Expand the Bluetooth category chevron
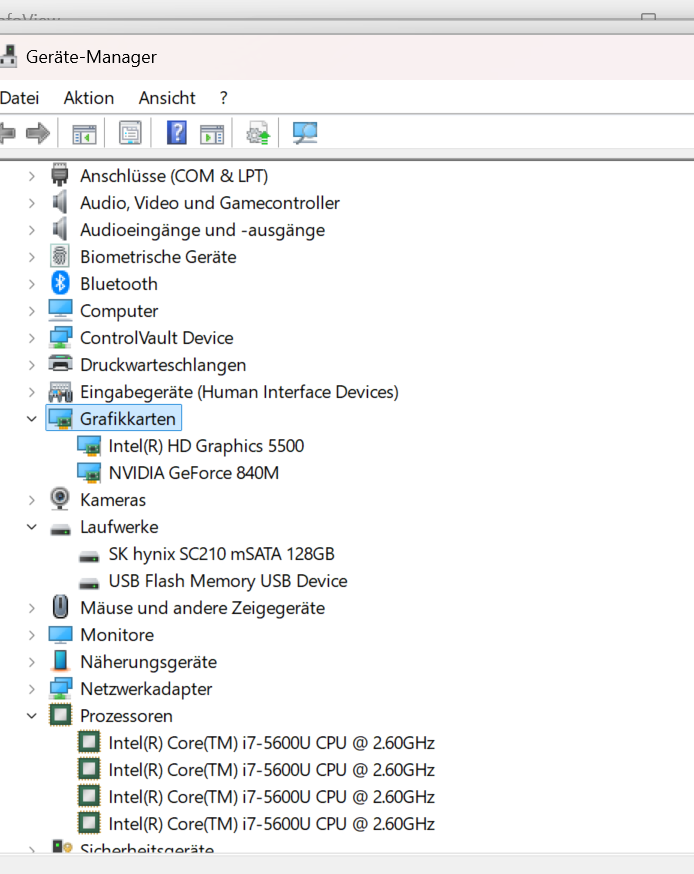Screen dimensions: 694x874 (x=32, y=284)
